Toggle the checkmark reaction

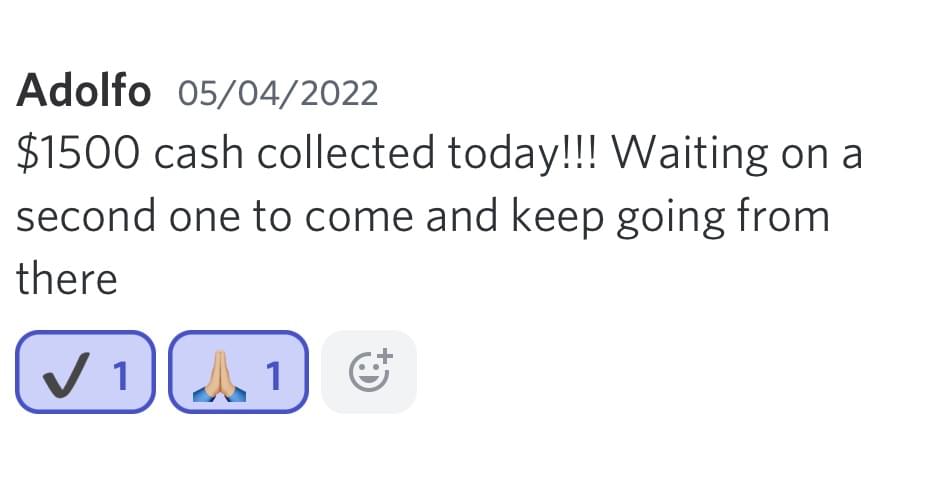(85, 372)
